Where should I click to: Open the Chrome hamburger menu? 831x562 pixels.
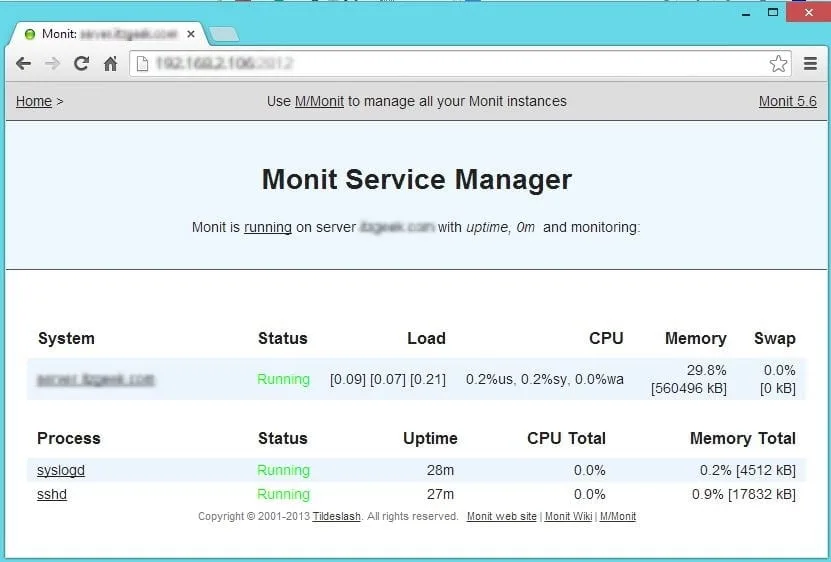point(810,64)
